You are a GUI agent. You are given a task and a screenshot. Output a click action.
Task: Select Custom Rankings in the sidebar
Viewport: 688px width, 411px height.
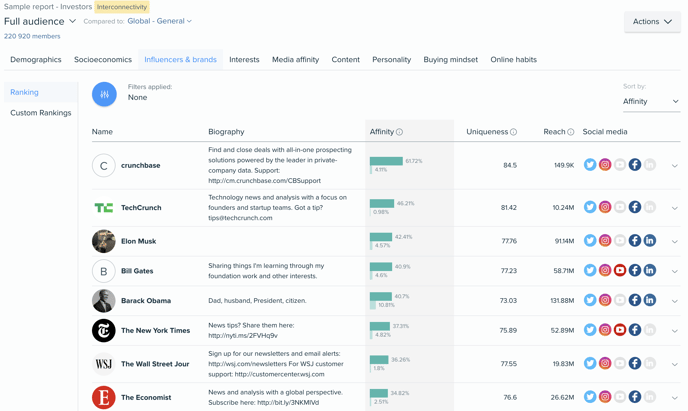tap(41, 113)
